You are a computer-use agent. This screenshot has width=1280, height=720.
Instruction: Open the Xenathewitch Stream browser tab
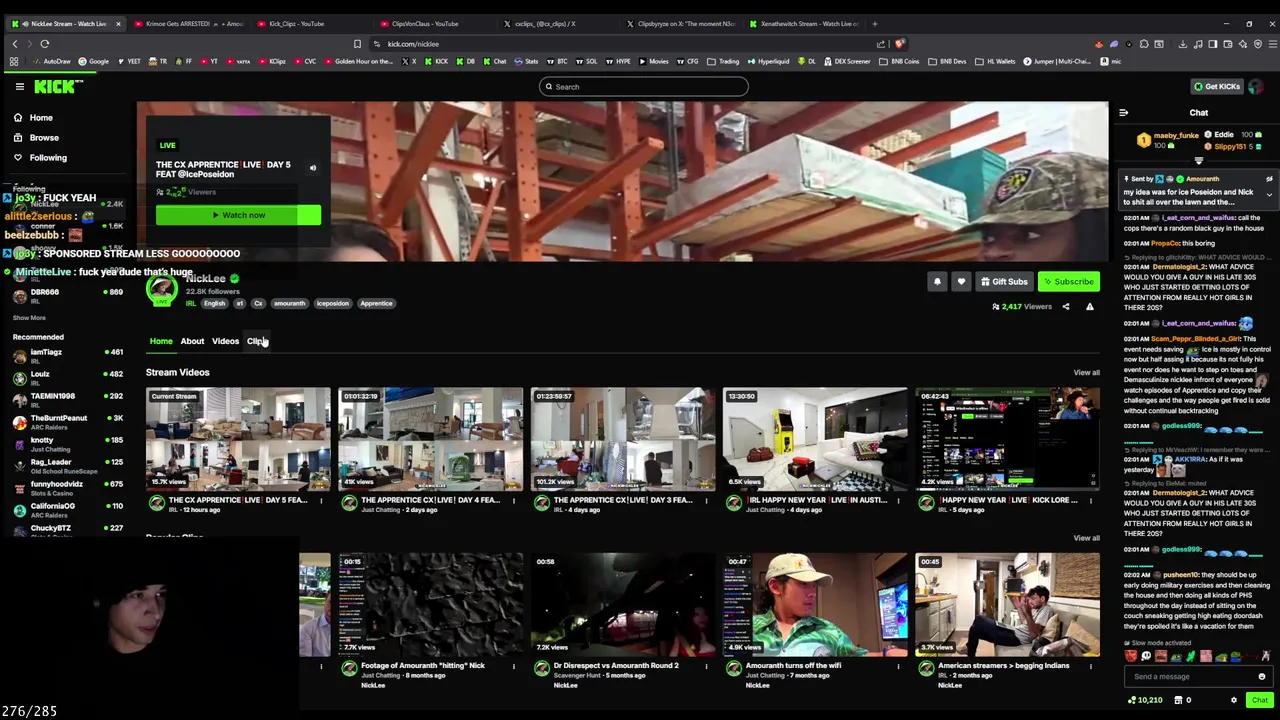point(805,24)
